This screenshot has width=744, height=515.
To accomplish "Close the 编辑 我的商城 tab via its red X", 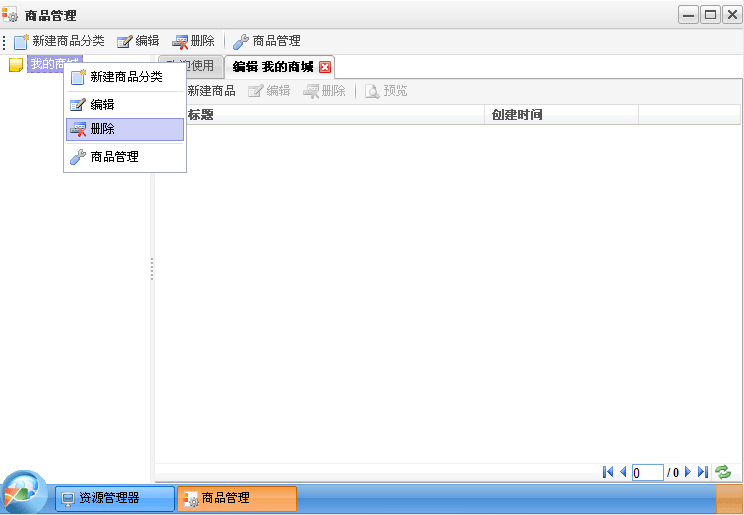I will 325,67.
